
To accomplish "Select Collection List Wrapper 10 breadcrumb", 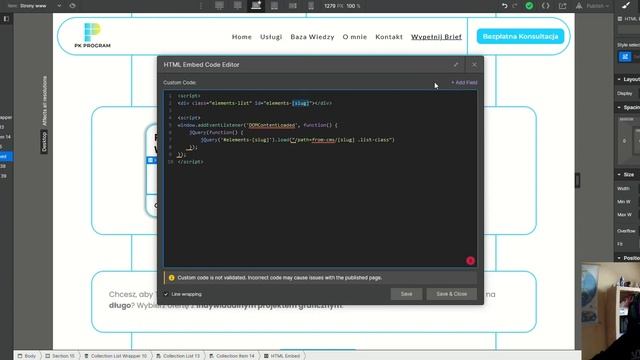I will tap(116, 356).
